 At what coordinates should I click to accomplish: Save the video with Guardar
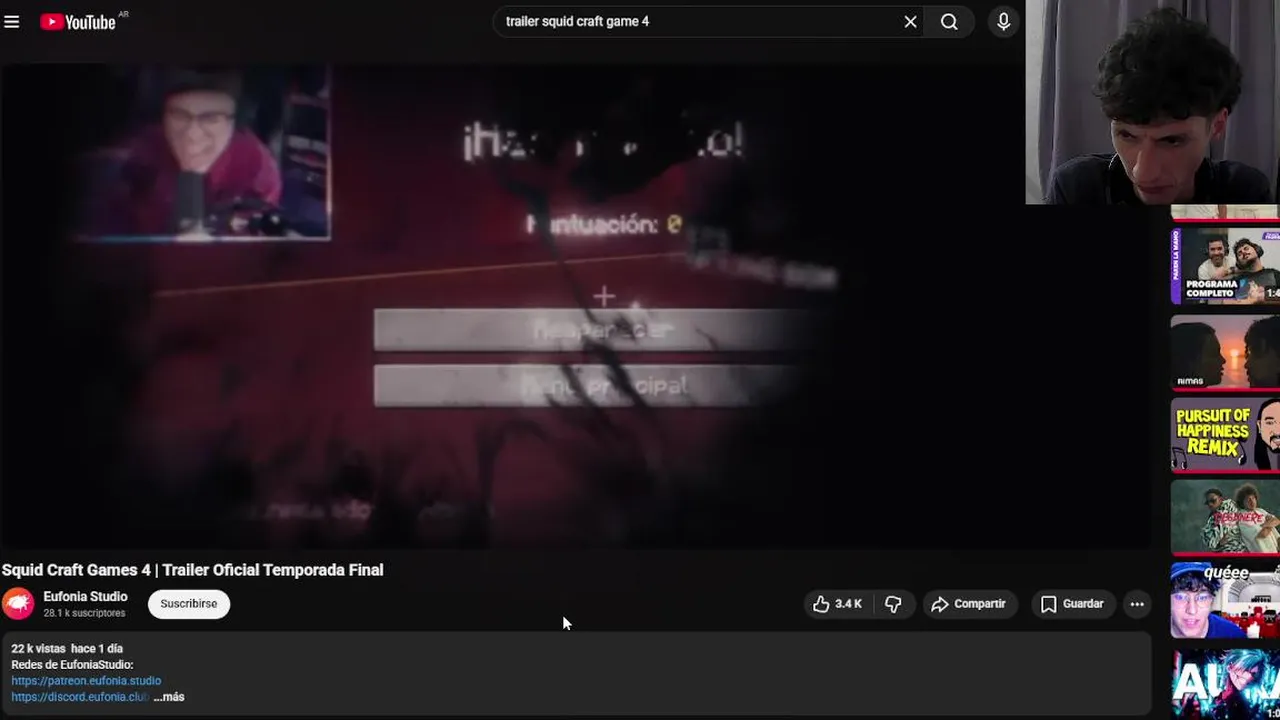pyautogui.click(x=1072, y=604)
